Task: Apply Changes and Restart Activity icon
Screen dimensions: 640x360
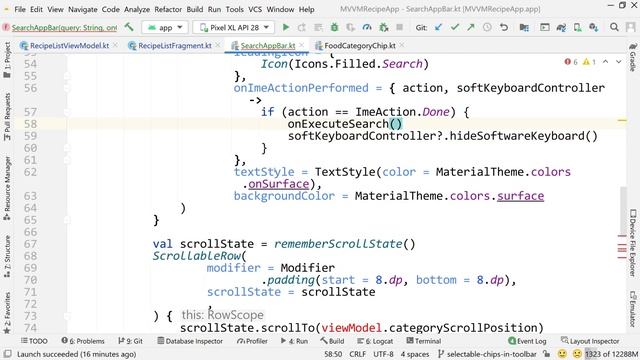Action: [302, 27]
